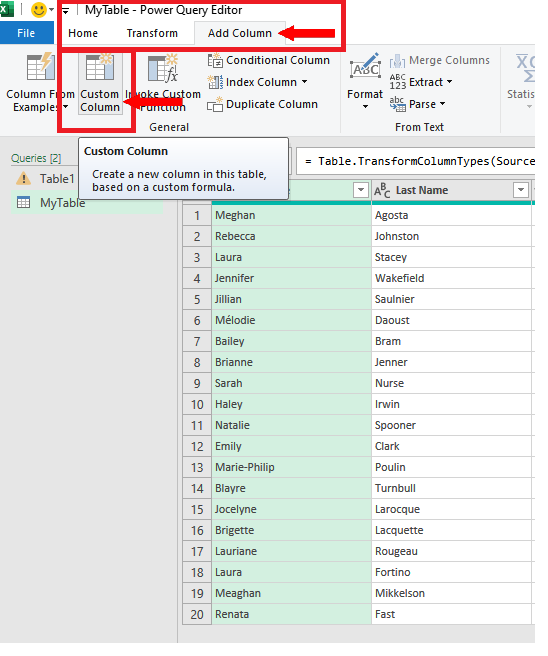Open the Quick Access Toolbar customize dropdown

(x=66, y=10)
